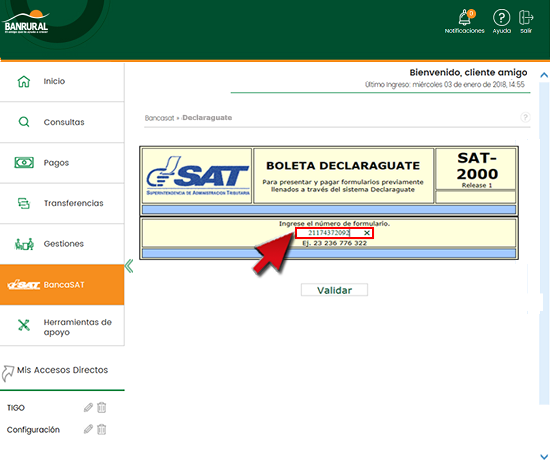This screenshot has width=550, height=472.
Task: Click the form number input field
Action: click(334, 233)
